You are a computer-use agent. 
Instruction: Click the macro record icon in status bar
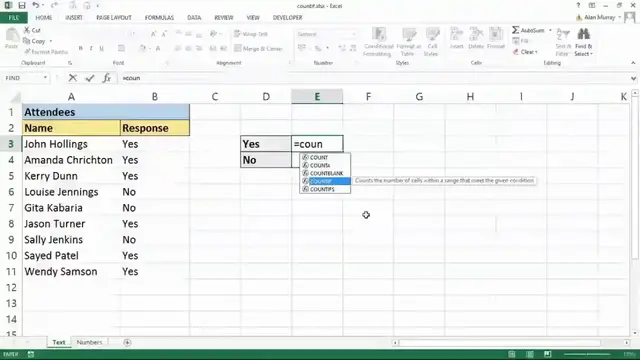click(31, 354)
